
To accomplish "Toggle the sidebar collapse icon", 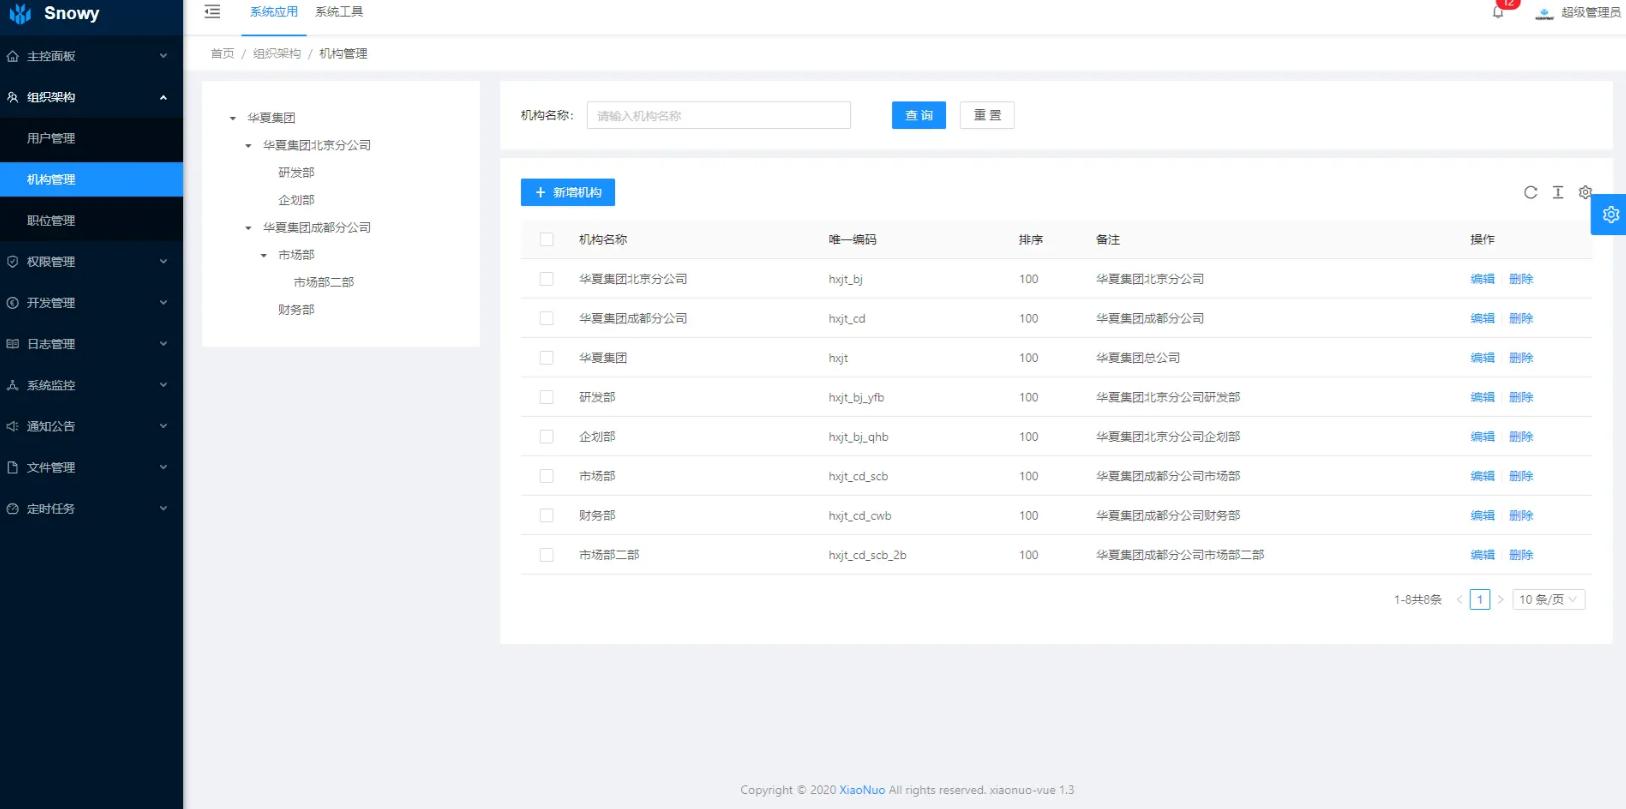I will point(212,12).
